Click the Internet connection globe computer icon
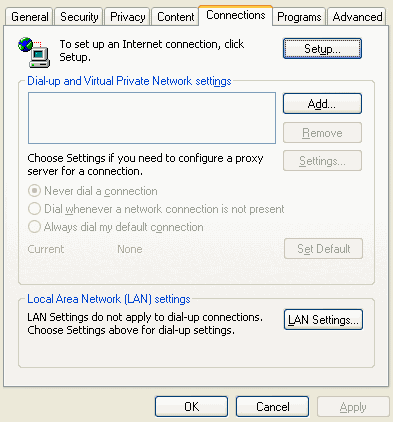The height and width of the screenshot is (422, 393). tap(34, 52)
